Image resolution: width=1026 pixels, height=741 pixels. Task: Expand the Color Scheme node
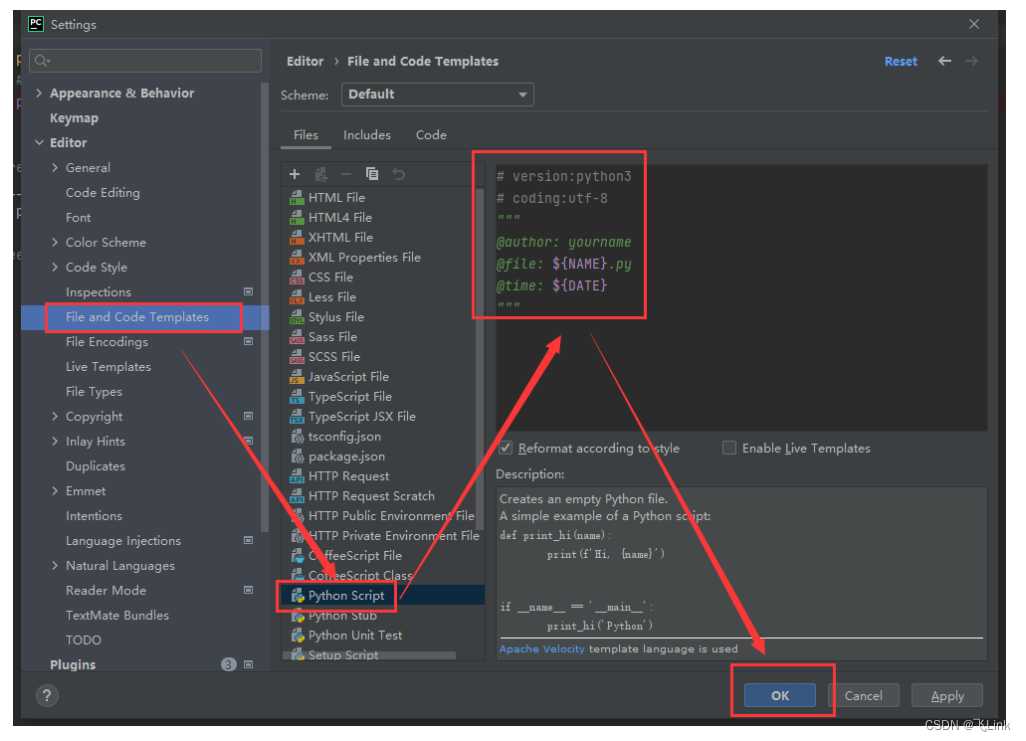[55, 242]
